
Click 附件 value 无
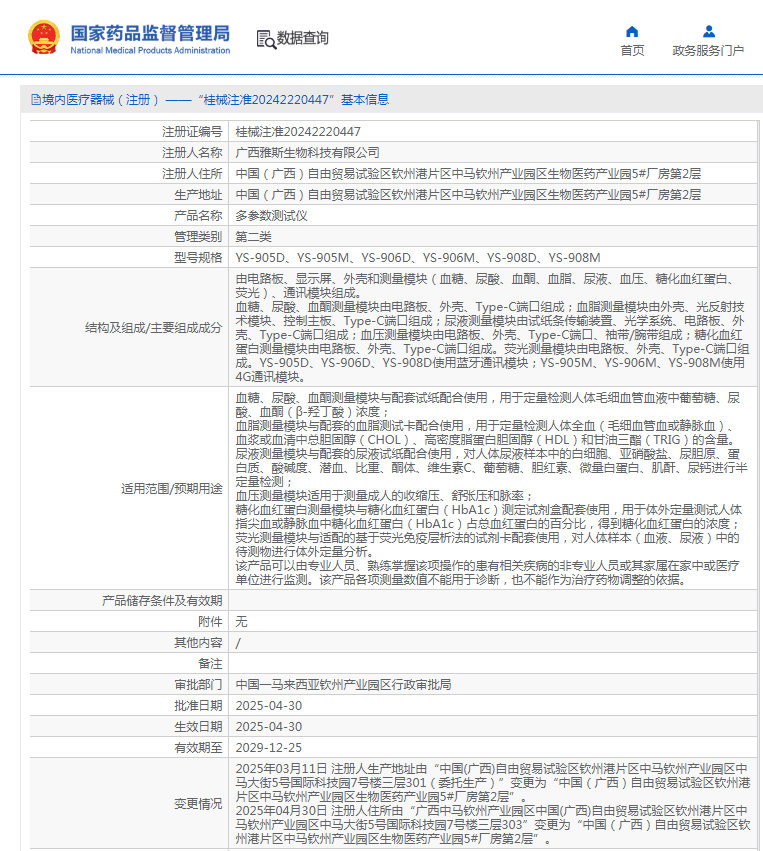point(241,622)
